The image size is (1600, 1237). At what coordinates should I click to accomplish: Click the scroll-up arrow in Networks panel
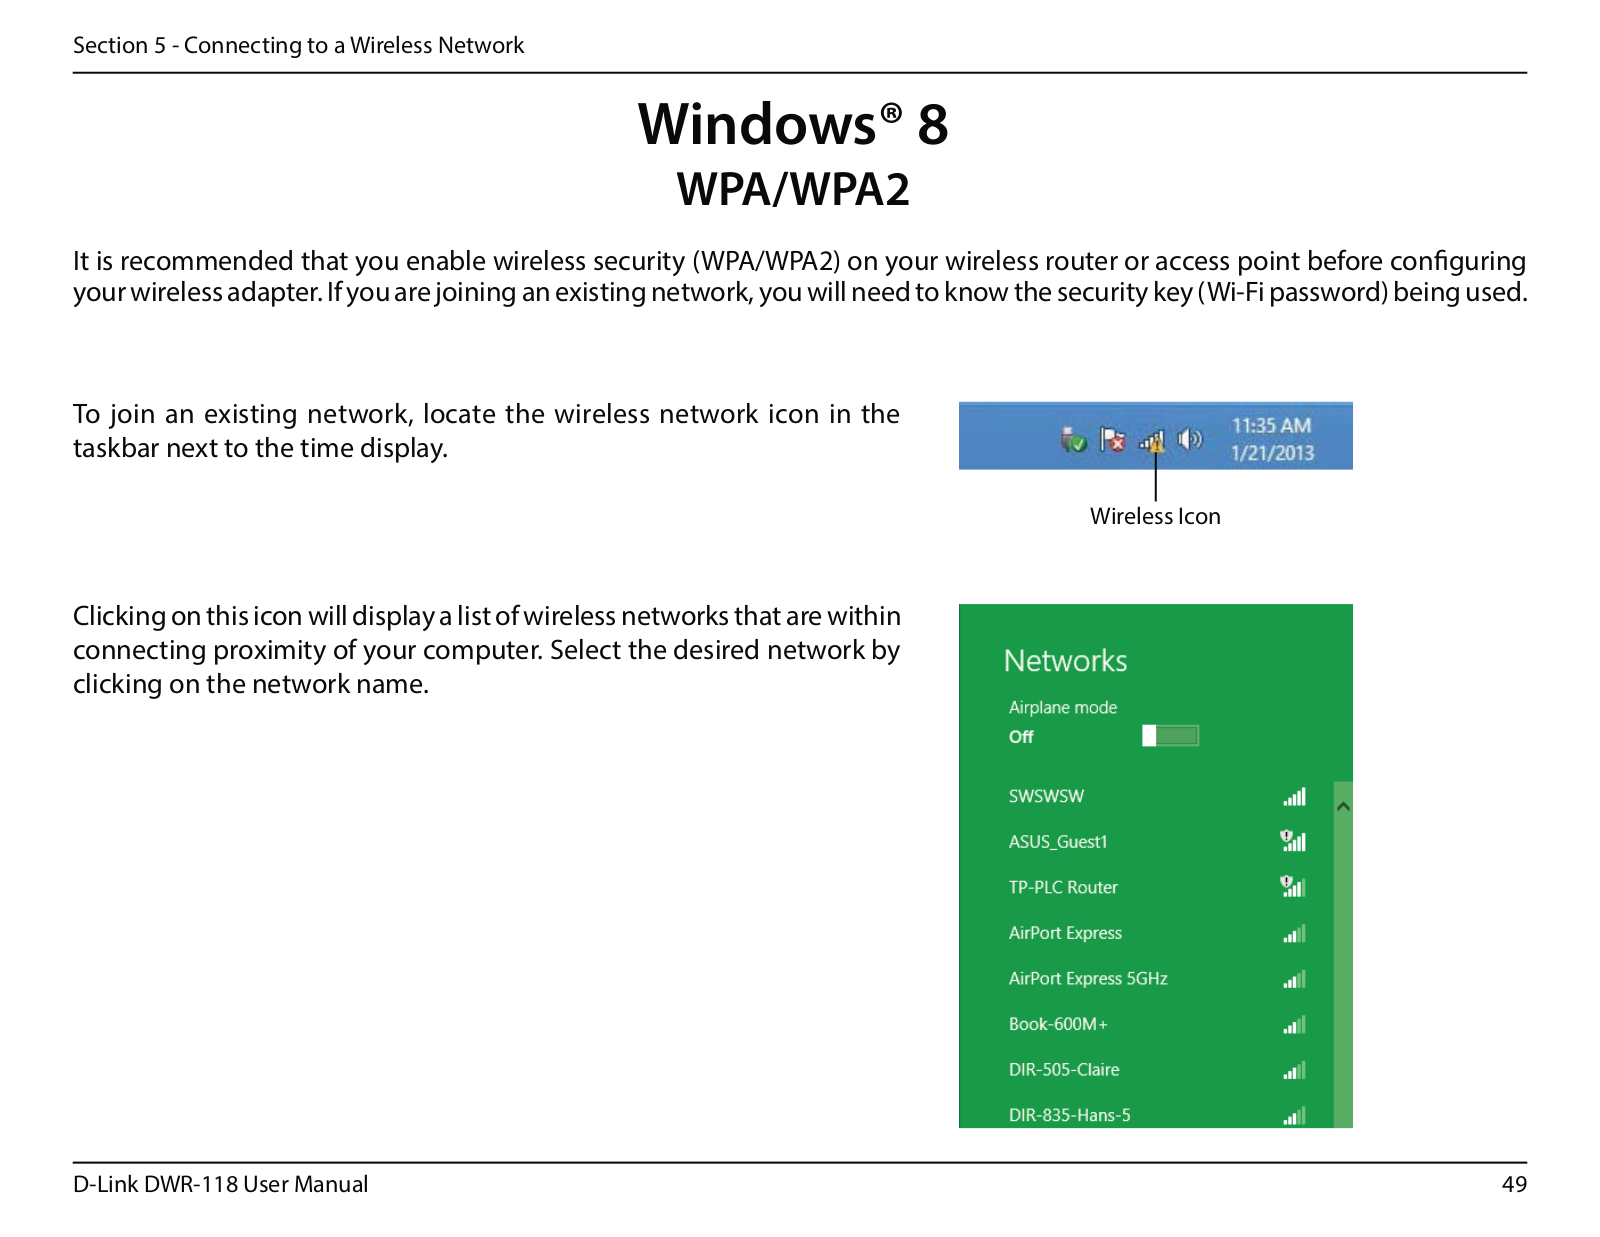click(1343, 806)
